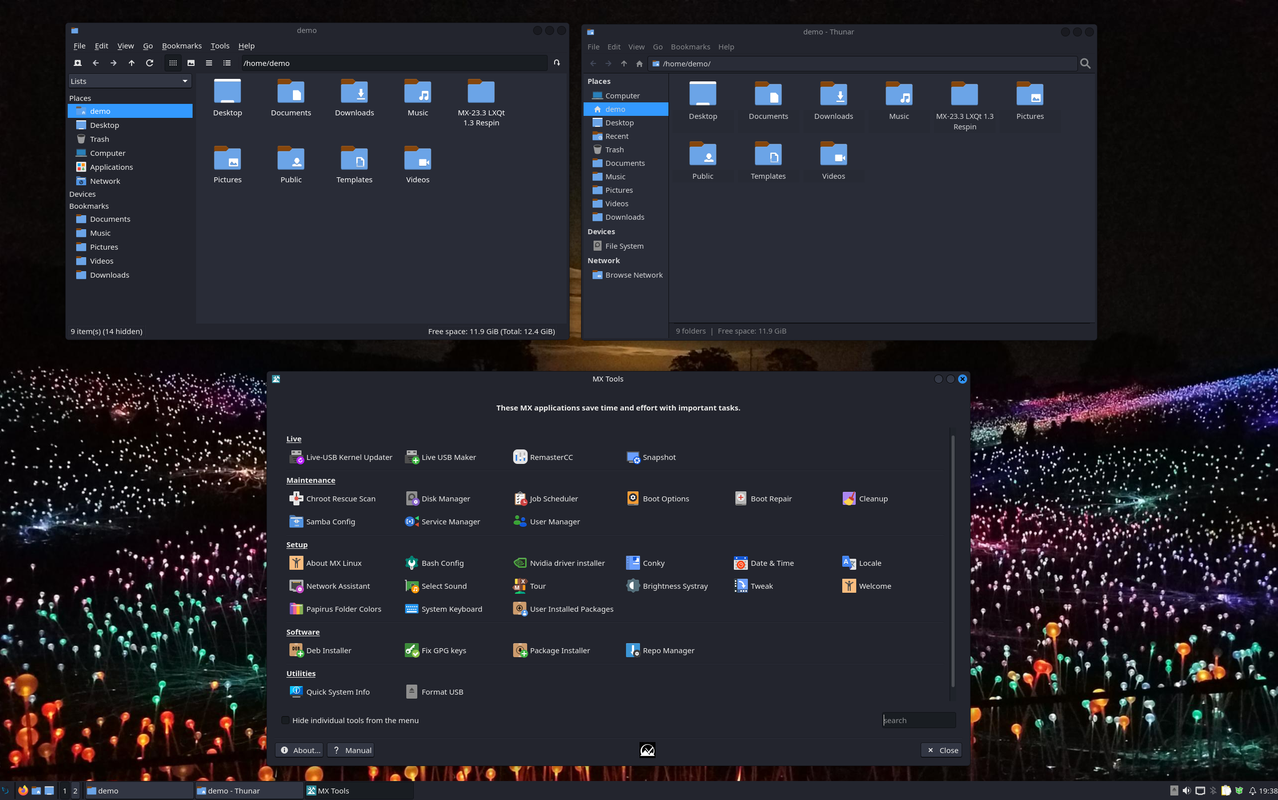Launch Boot Repair
1278x800 pixels.
pyautogui.click(x=764, y=498)
